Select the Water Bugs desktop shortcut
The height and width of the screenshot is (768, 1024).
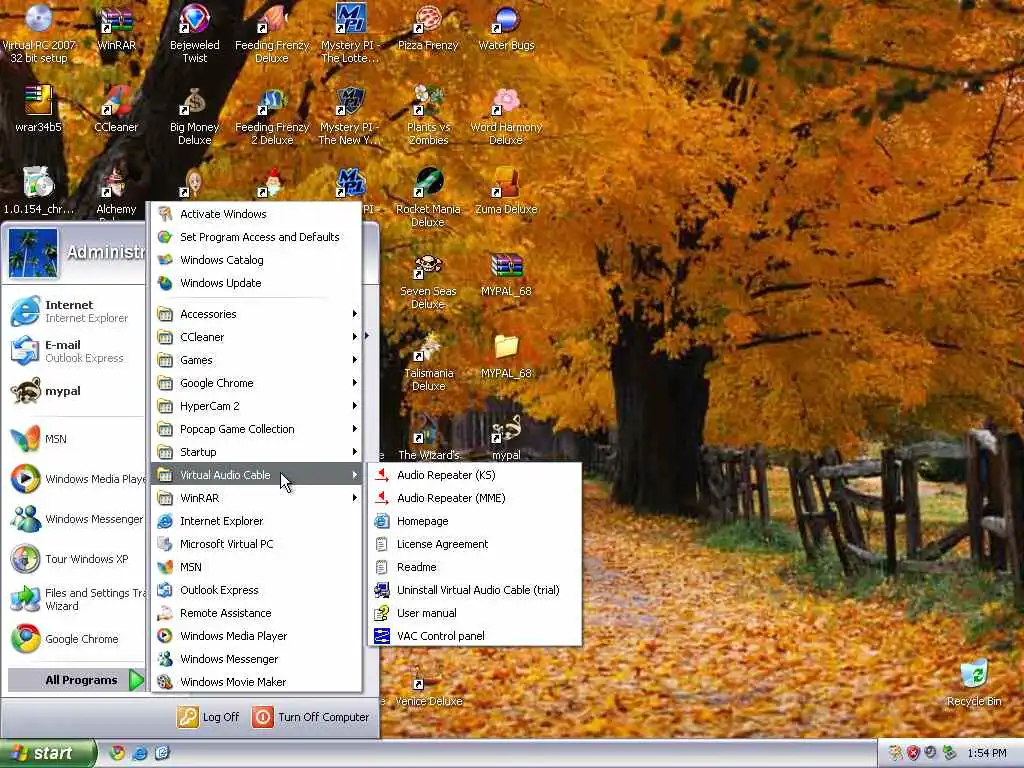506,28
